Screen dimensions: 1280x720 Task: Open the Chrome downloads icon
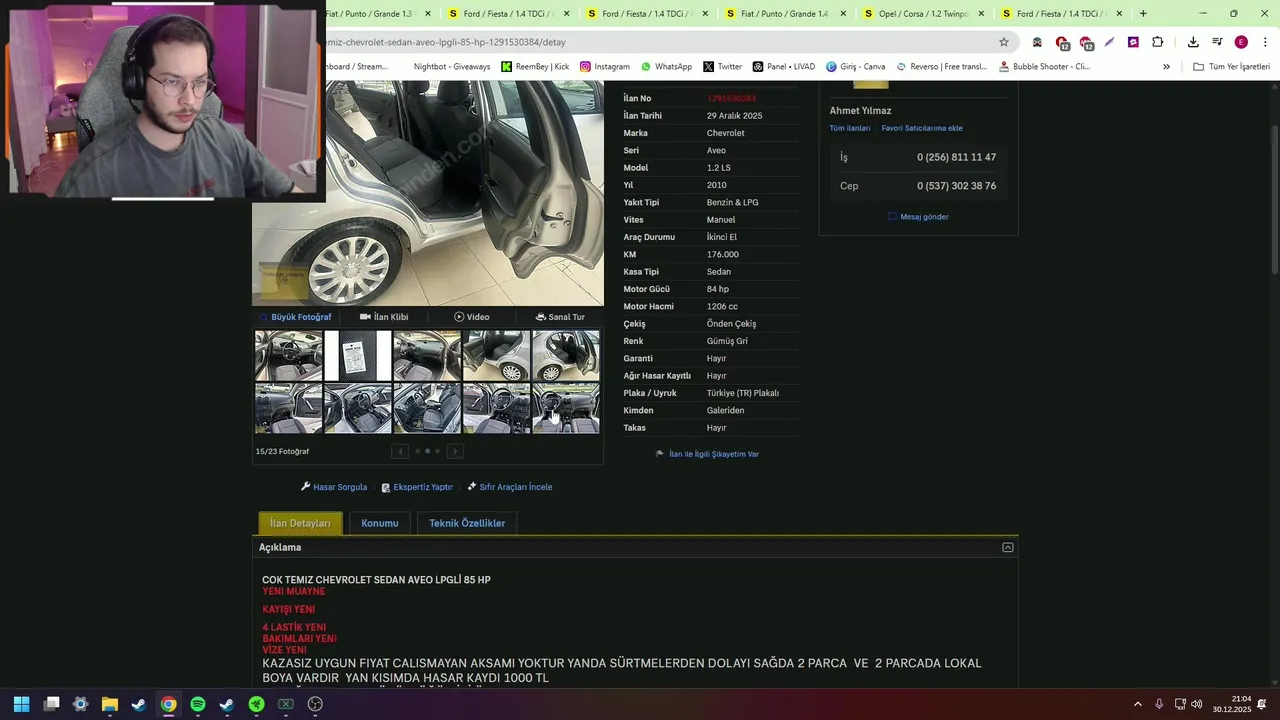[x=1193, y=42]
